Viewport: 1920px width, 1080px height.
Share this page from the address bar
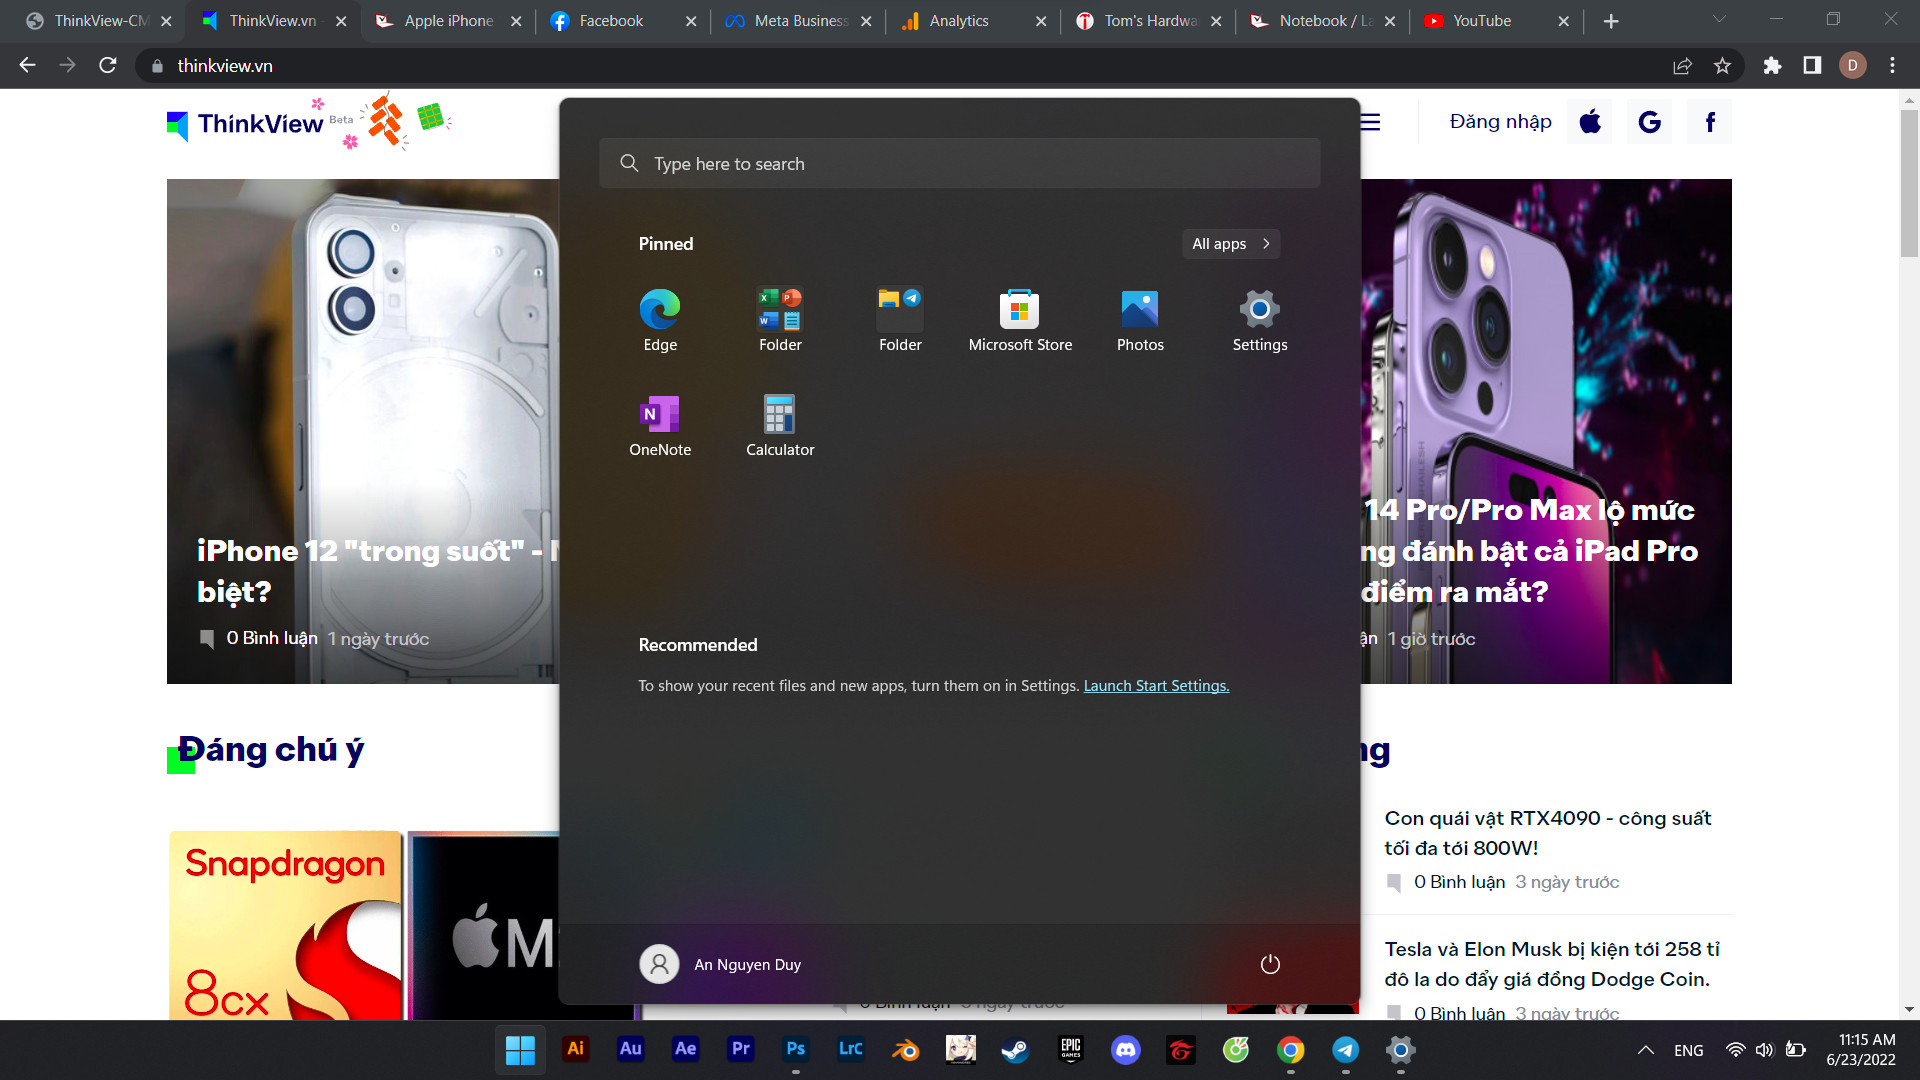pos(1682,65)
